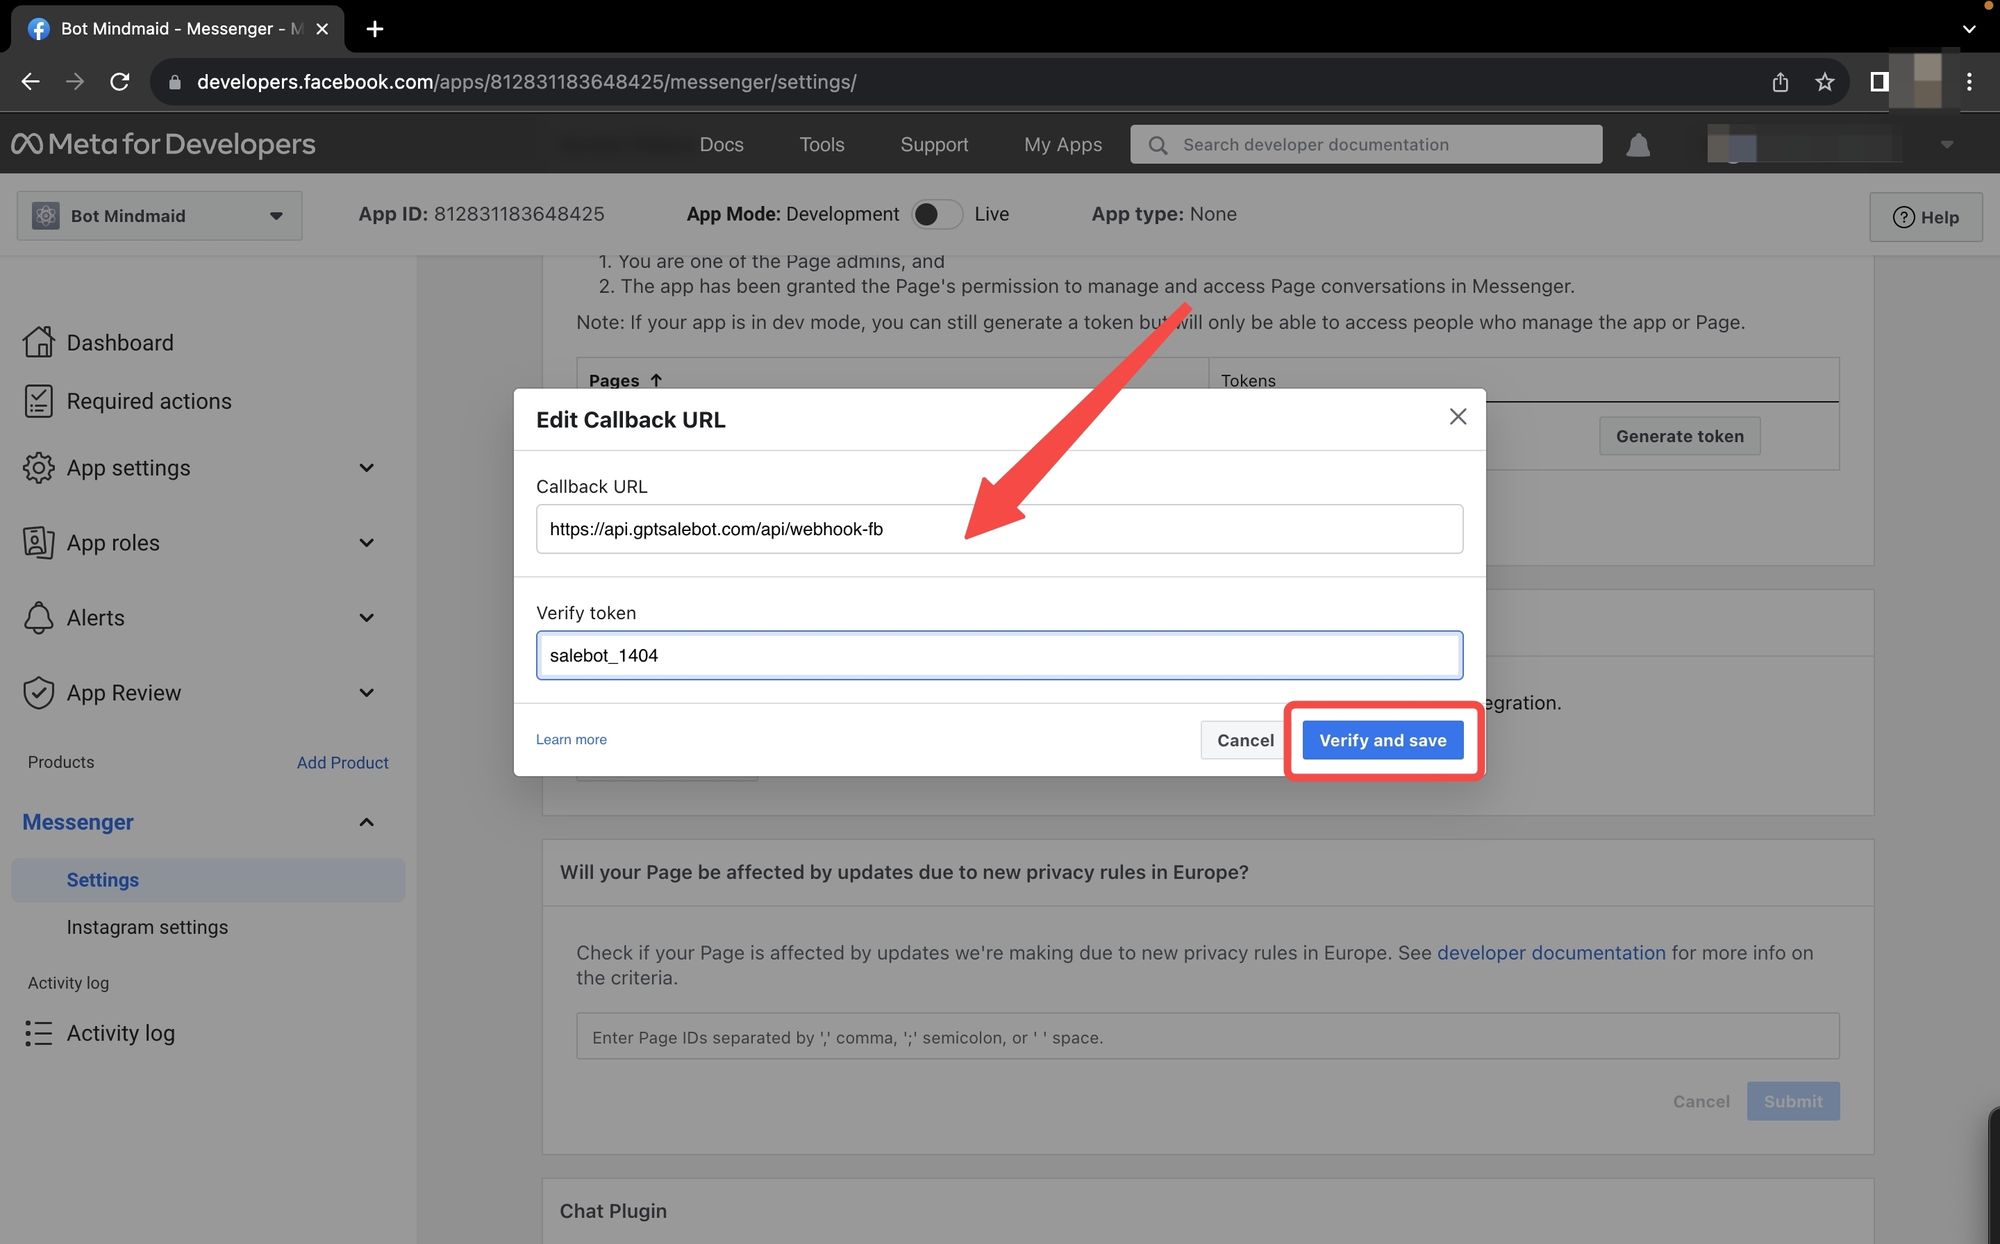The height and width of the screenshot is (1244, 2000).
Task: Click the Pages sort arrow
Action: pyautogui.click(x=656, y=380)
